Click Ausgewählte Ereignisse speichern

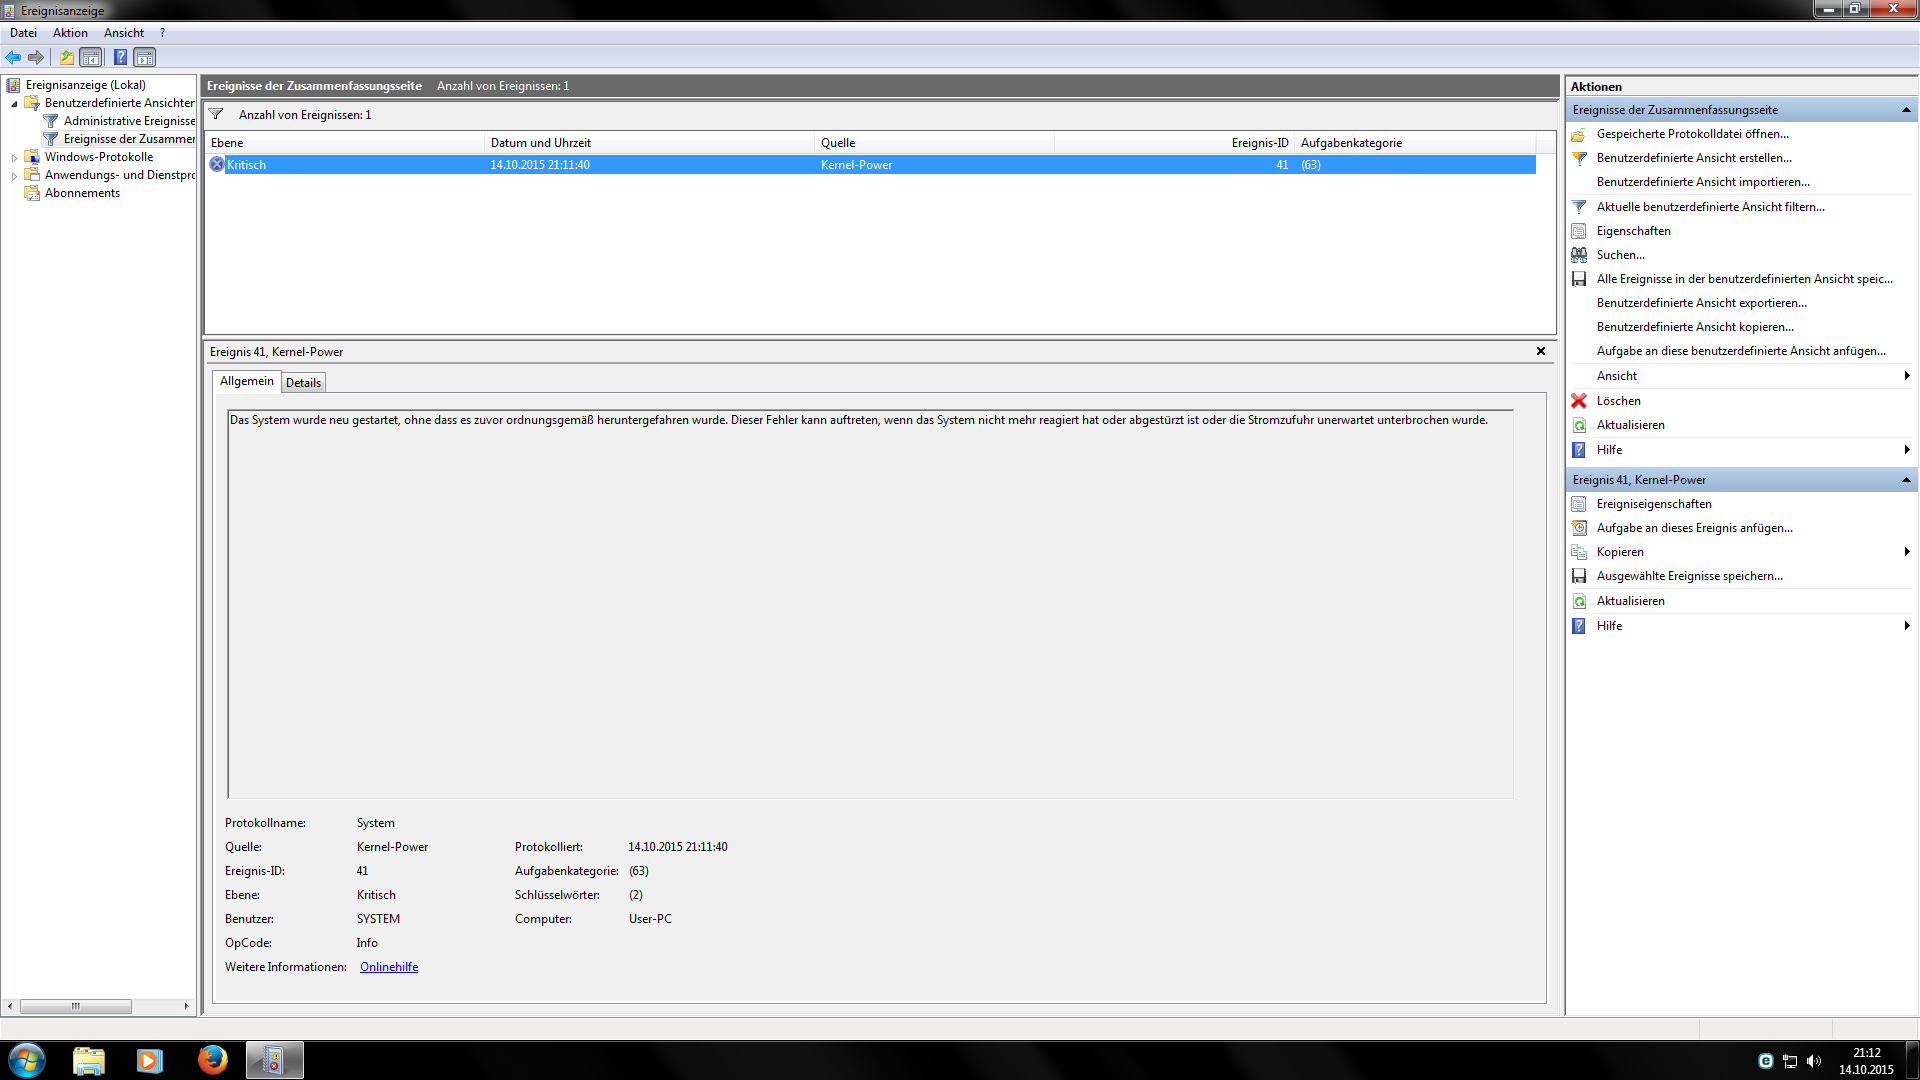[1689, 576]
